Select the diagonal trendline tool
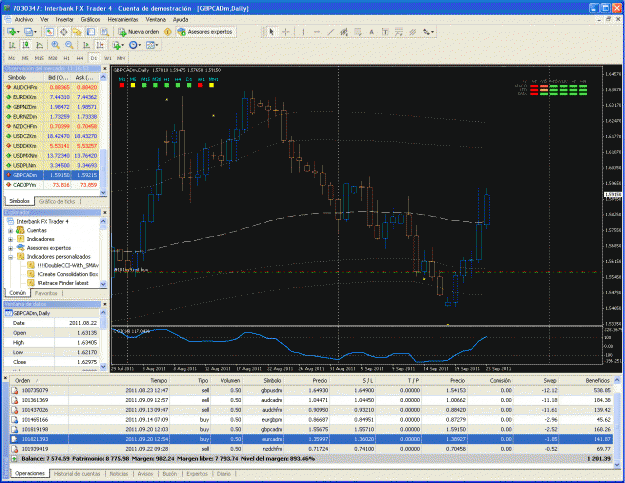Viewport: 625px width, 483px height. 330,32
